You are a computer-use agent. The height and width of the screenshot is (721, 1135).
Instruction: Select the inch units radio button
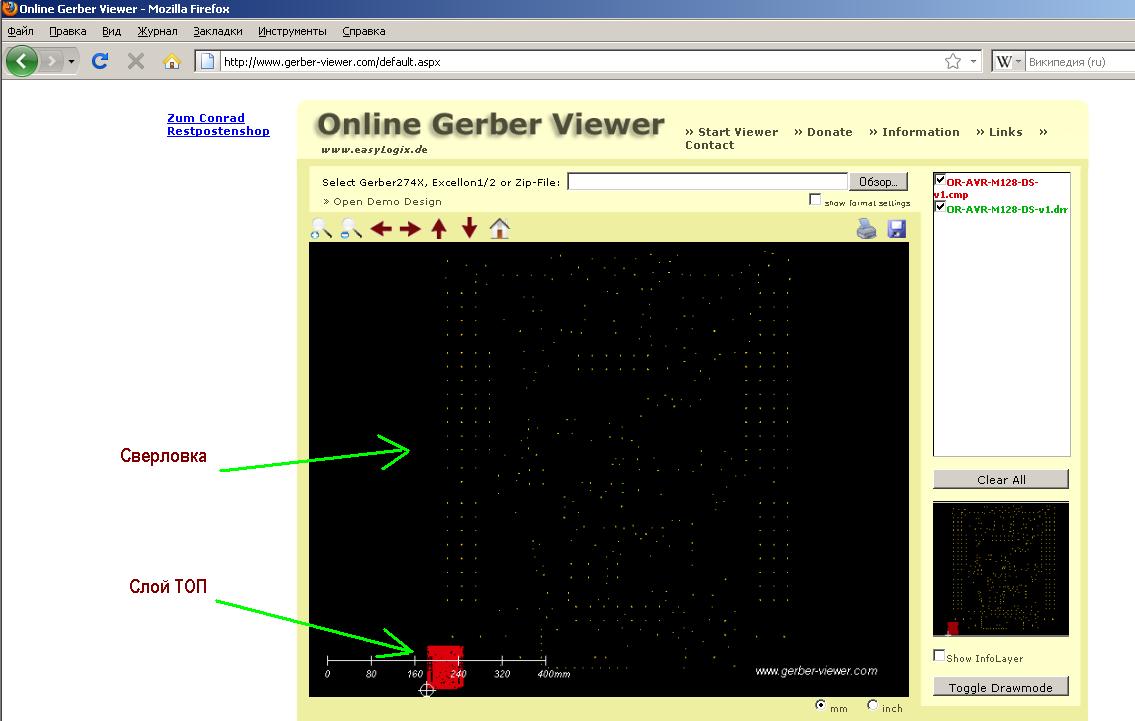(872, 704)
